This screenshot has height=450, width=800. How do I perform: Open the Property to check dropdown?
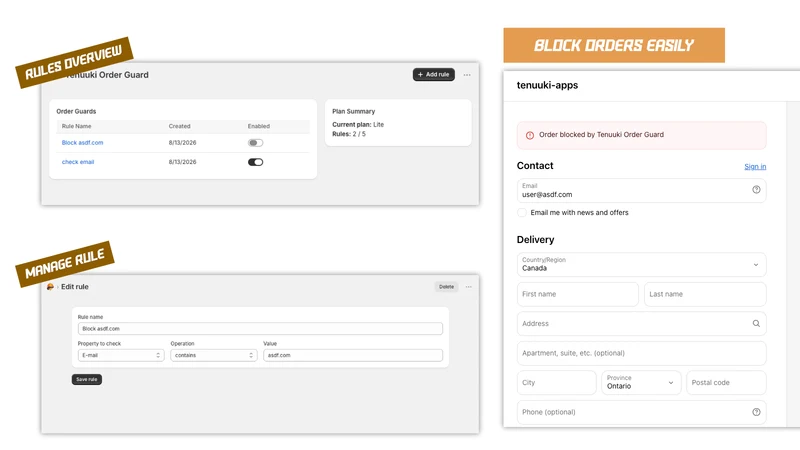121,355
